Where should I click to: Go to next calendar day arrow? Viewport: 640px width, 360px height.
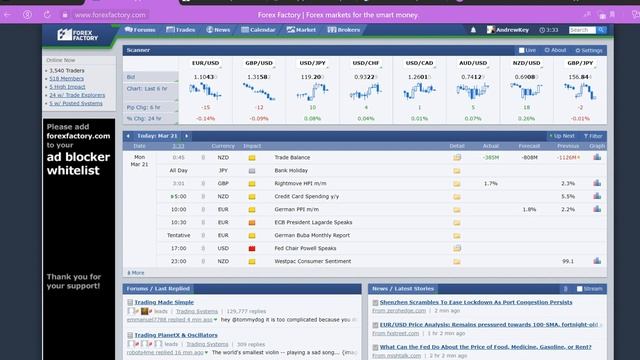[x=187, y=136]
